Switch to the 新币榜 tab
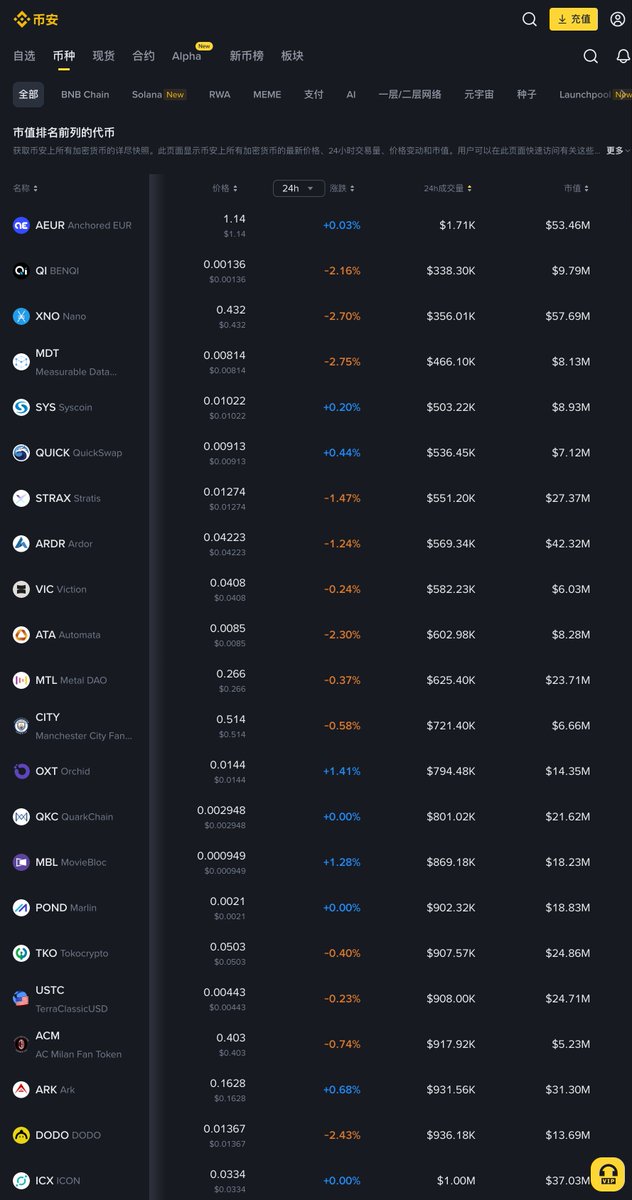The image size is (632, 1200). (246, 56)
